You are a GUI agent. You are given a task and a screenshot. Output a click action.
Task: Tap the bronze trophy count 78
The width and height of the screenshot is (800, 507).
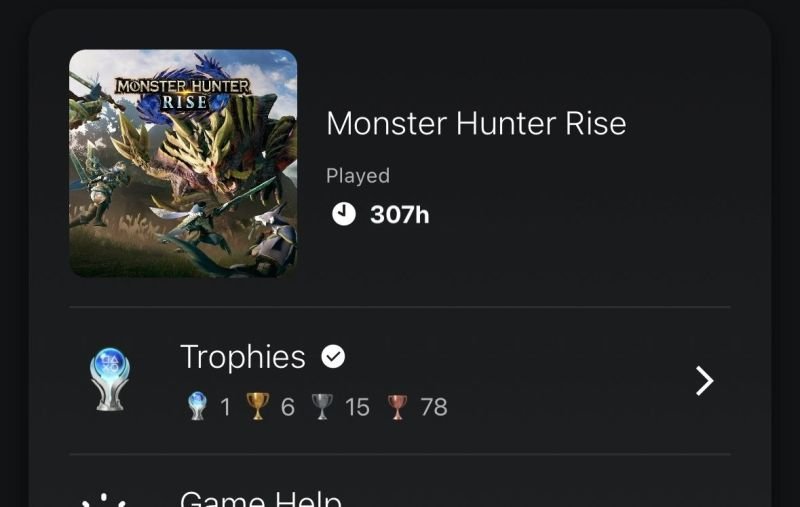pos(433,407)
